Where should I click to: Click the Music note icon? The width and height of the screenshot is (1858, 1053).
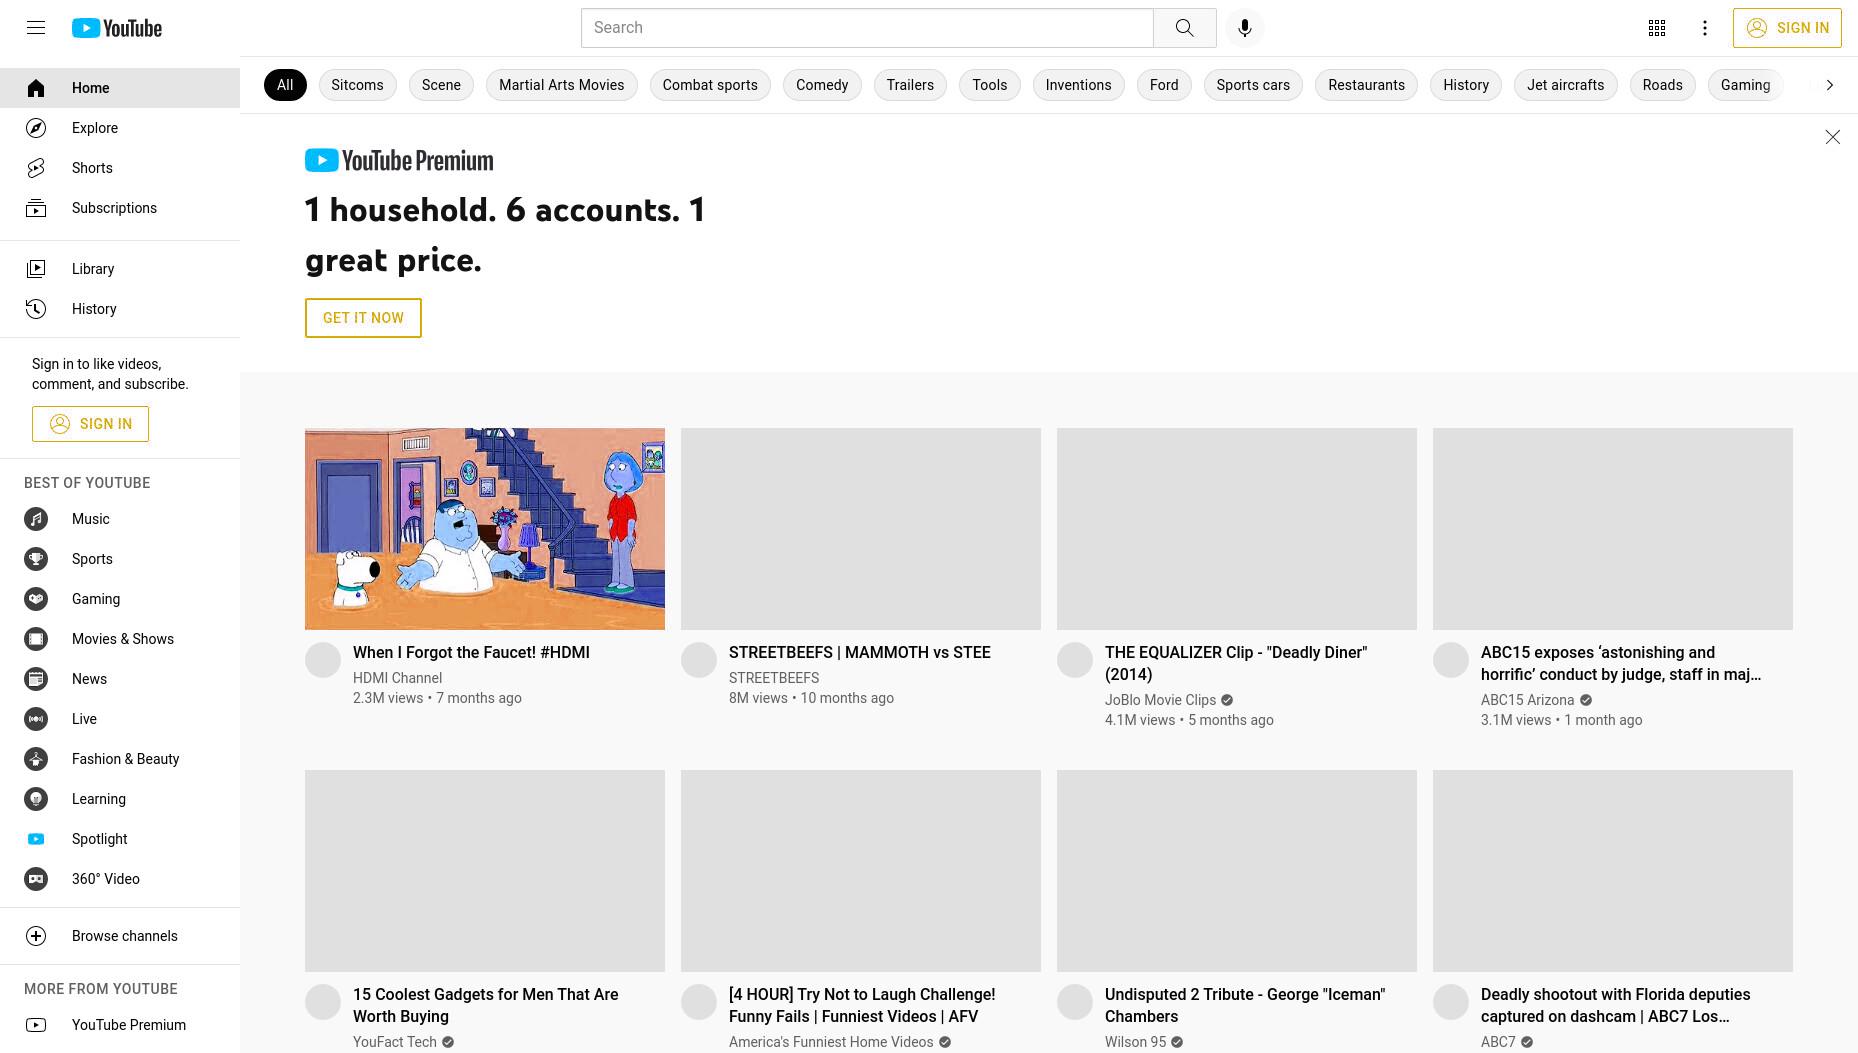click(36, 519)
